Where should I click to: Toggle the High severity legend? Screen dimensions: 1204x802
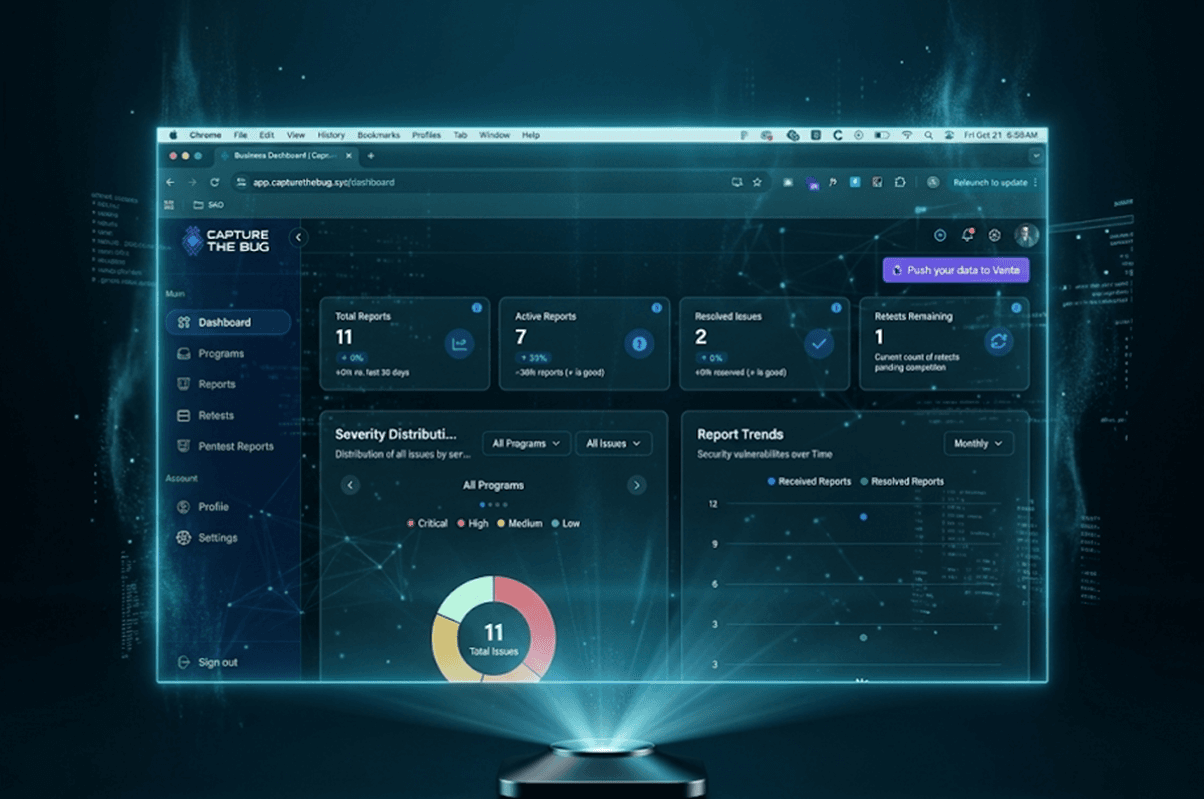click(x=473, y=523)
